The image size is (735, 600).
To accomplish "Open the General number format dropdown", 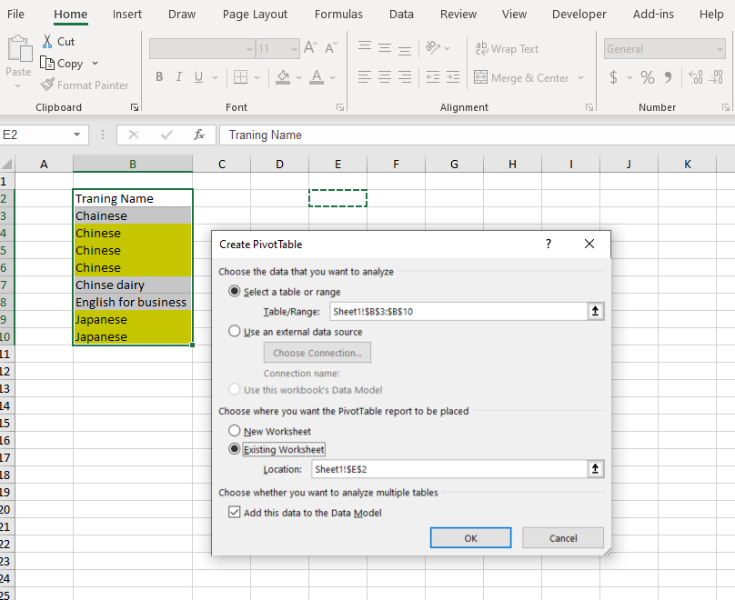I will 718,49.
